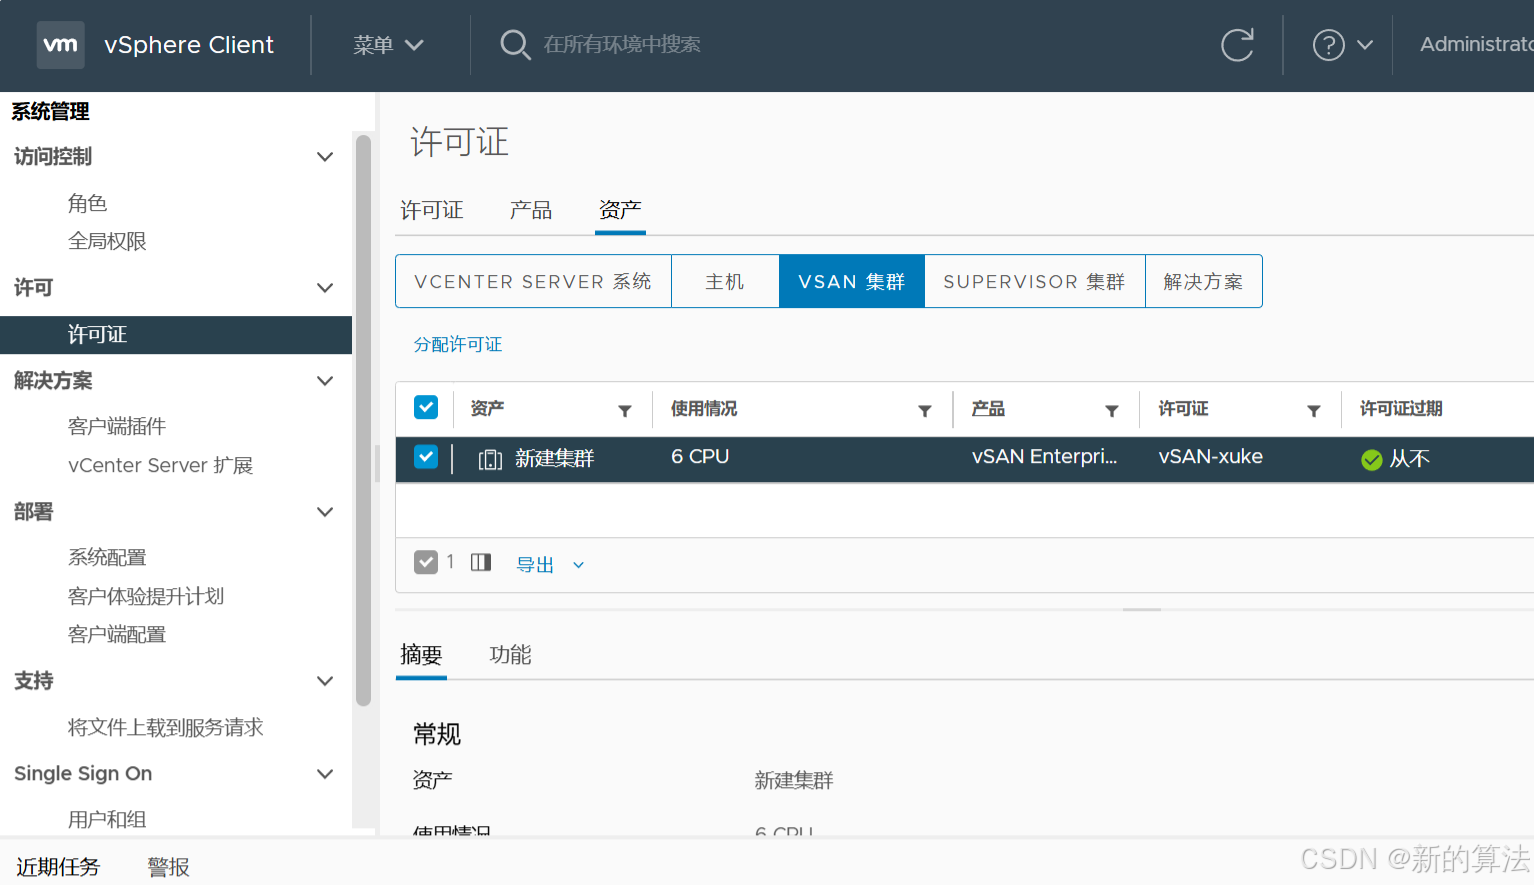Open the VCENTER SERVER 系统 tab

click(x=533, y=281)
